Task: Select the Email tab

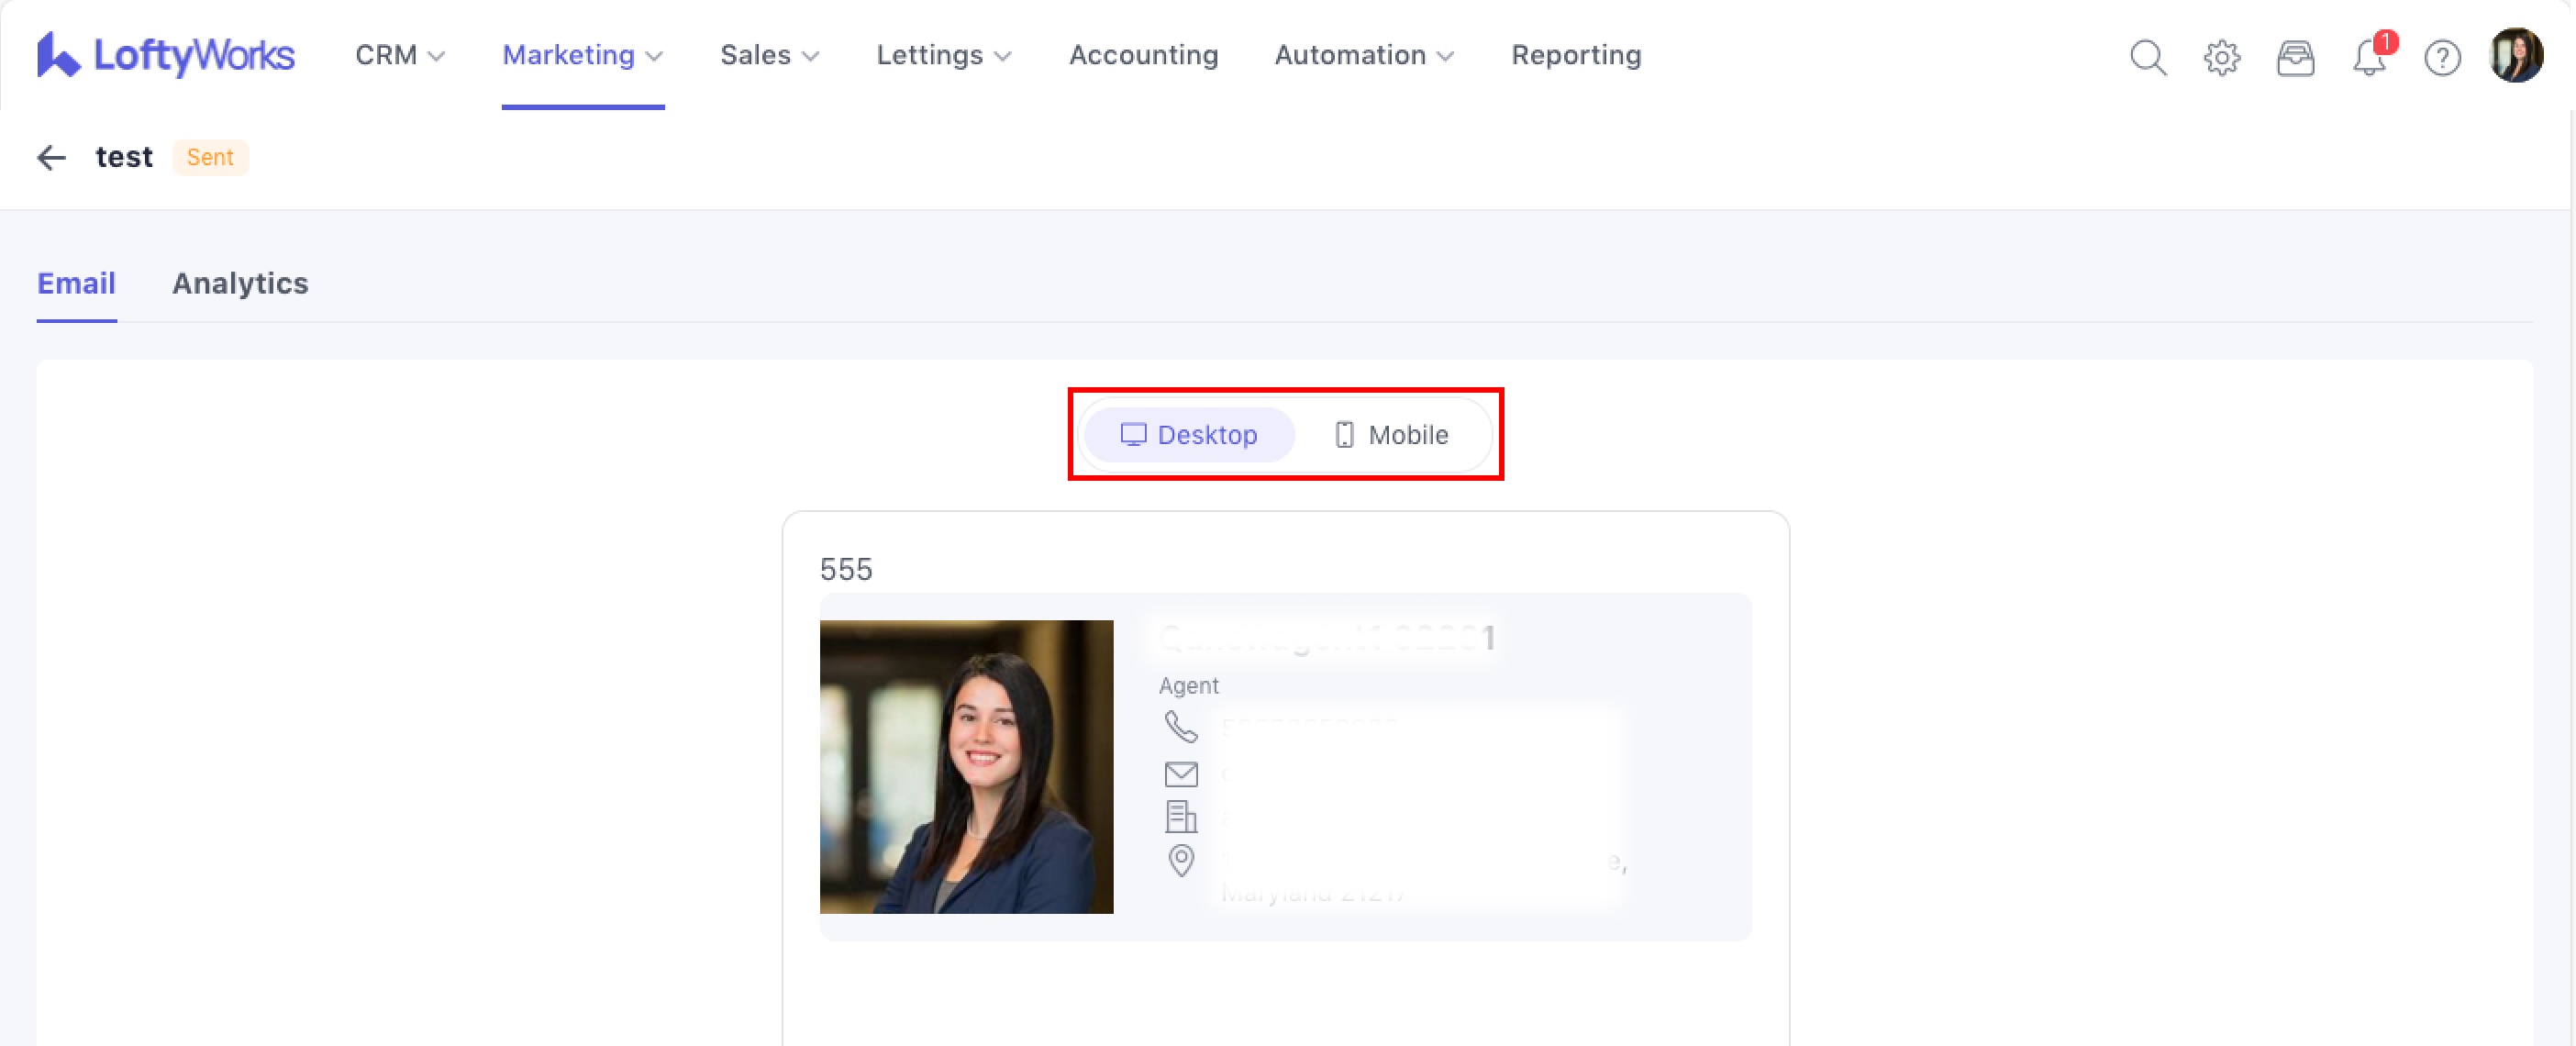Action: [x=76, y=283]
